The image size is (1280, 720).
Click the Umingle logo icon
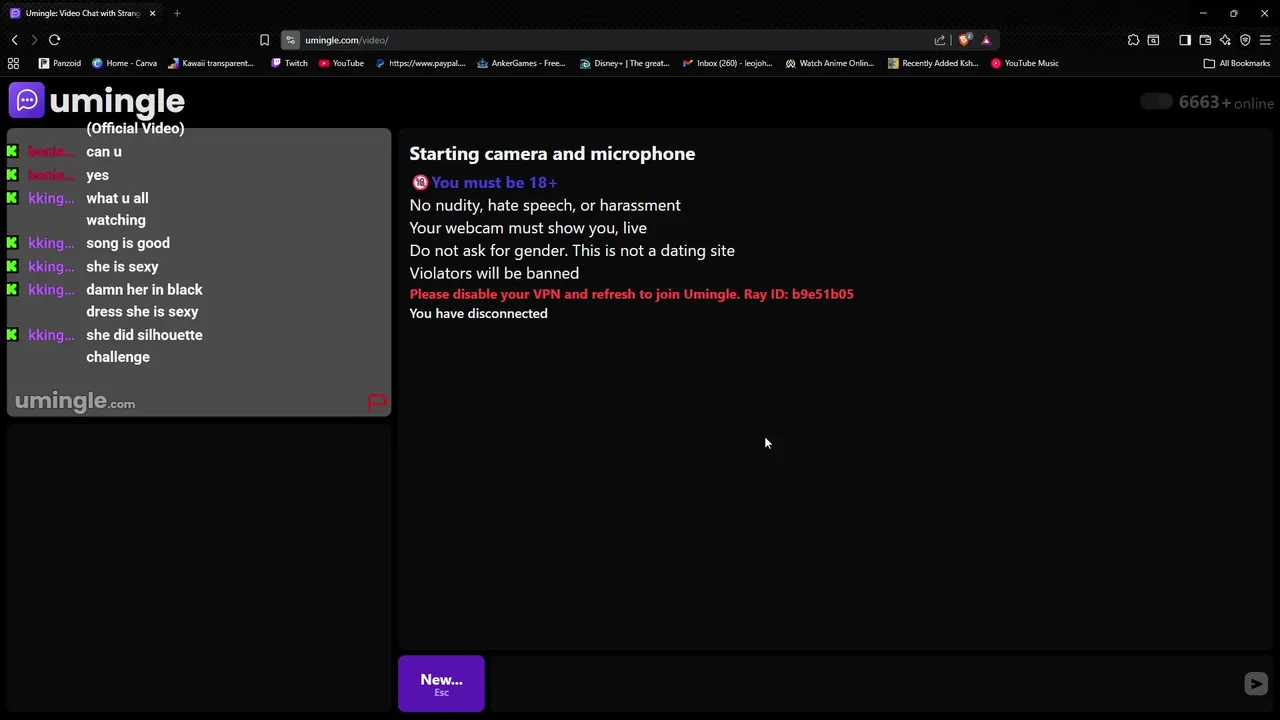27,100
